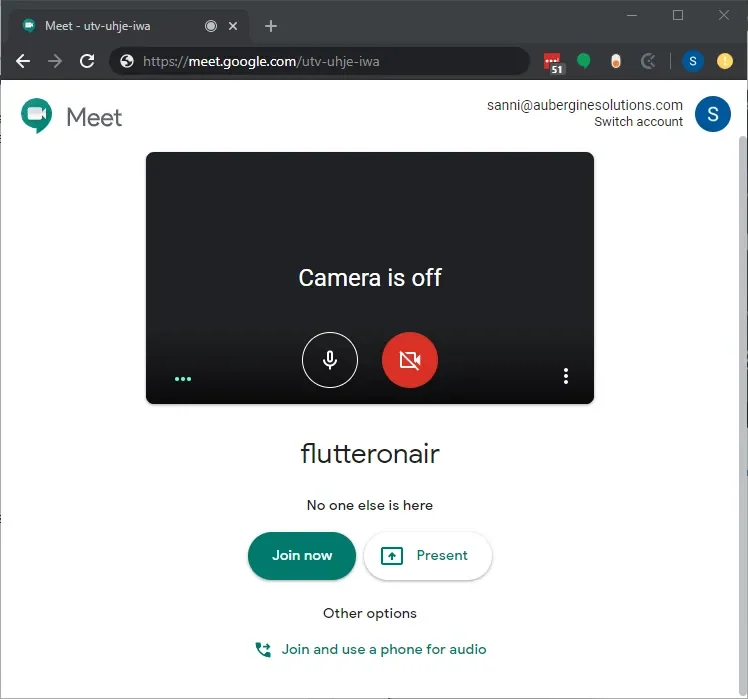Viewport: 748px width, 699px height.
Task: Open the three-dot more options menu in the video preview
Action: (566, 376)
